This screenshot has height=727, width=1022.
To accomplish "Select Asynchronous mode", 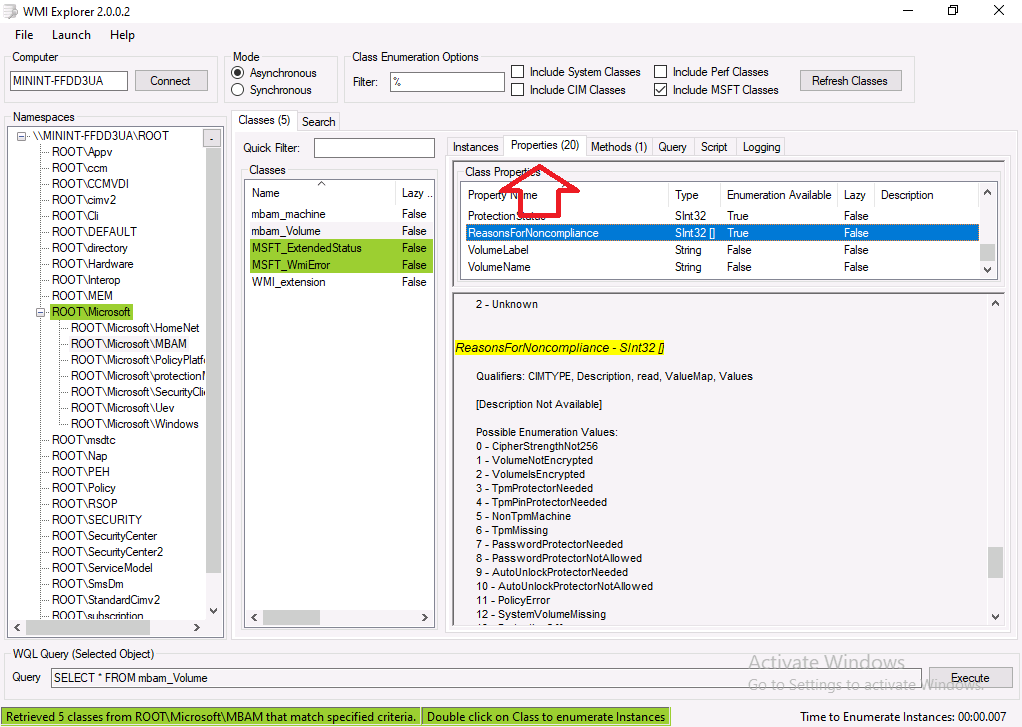I will point(274,73).
